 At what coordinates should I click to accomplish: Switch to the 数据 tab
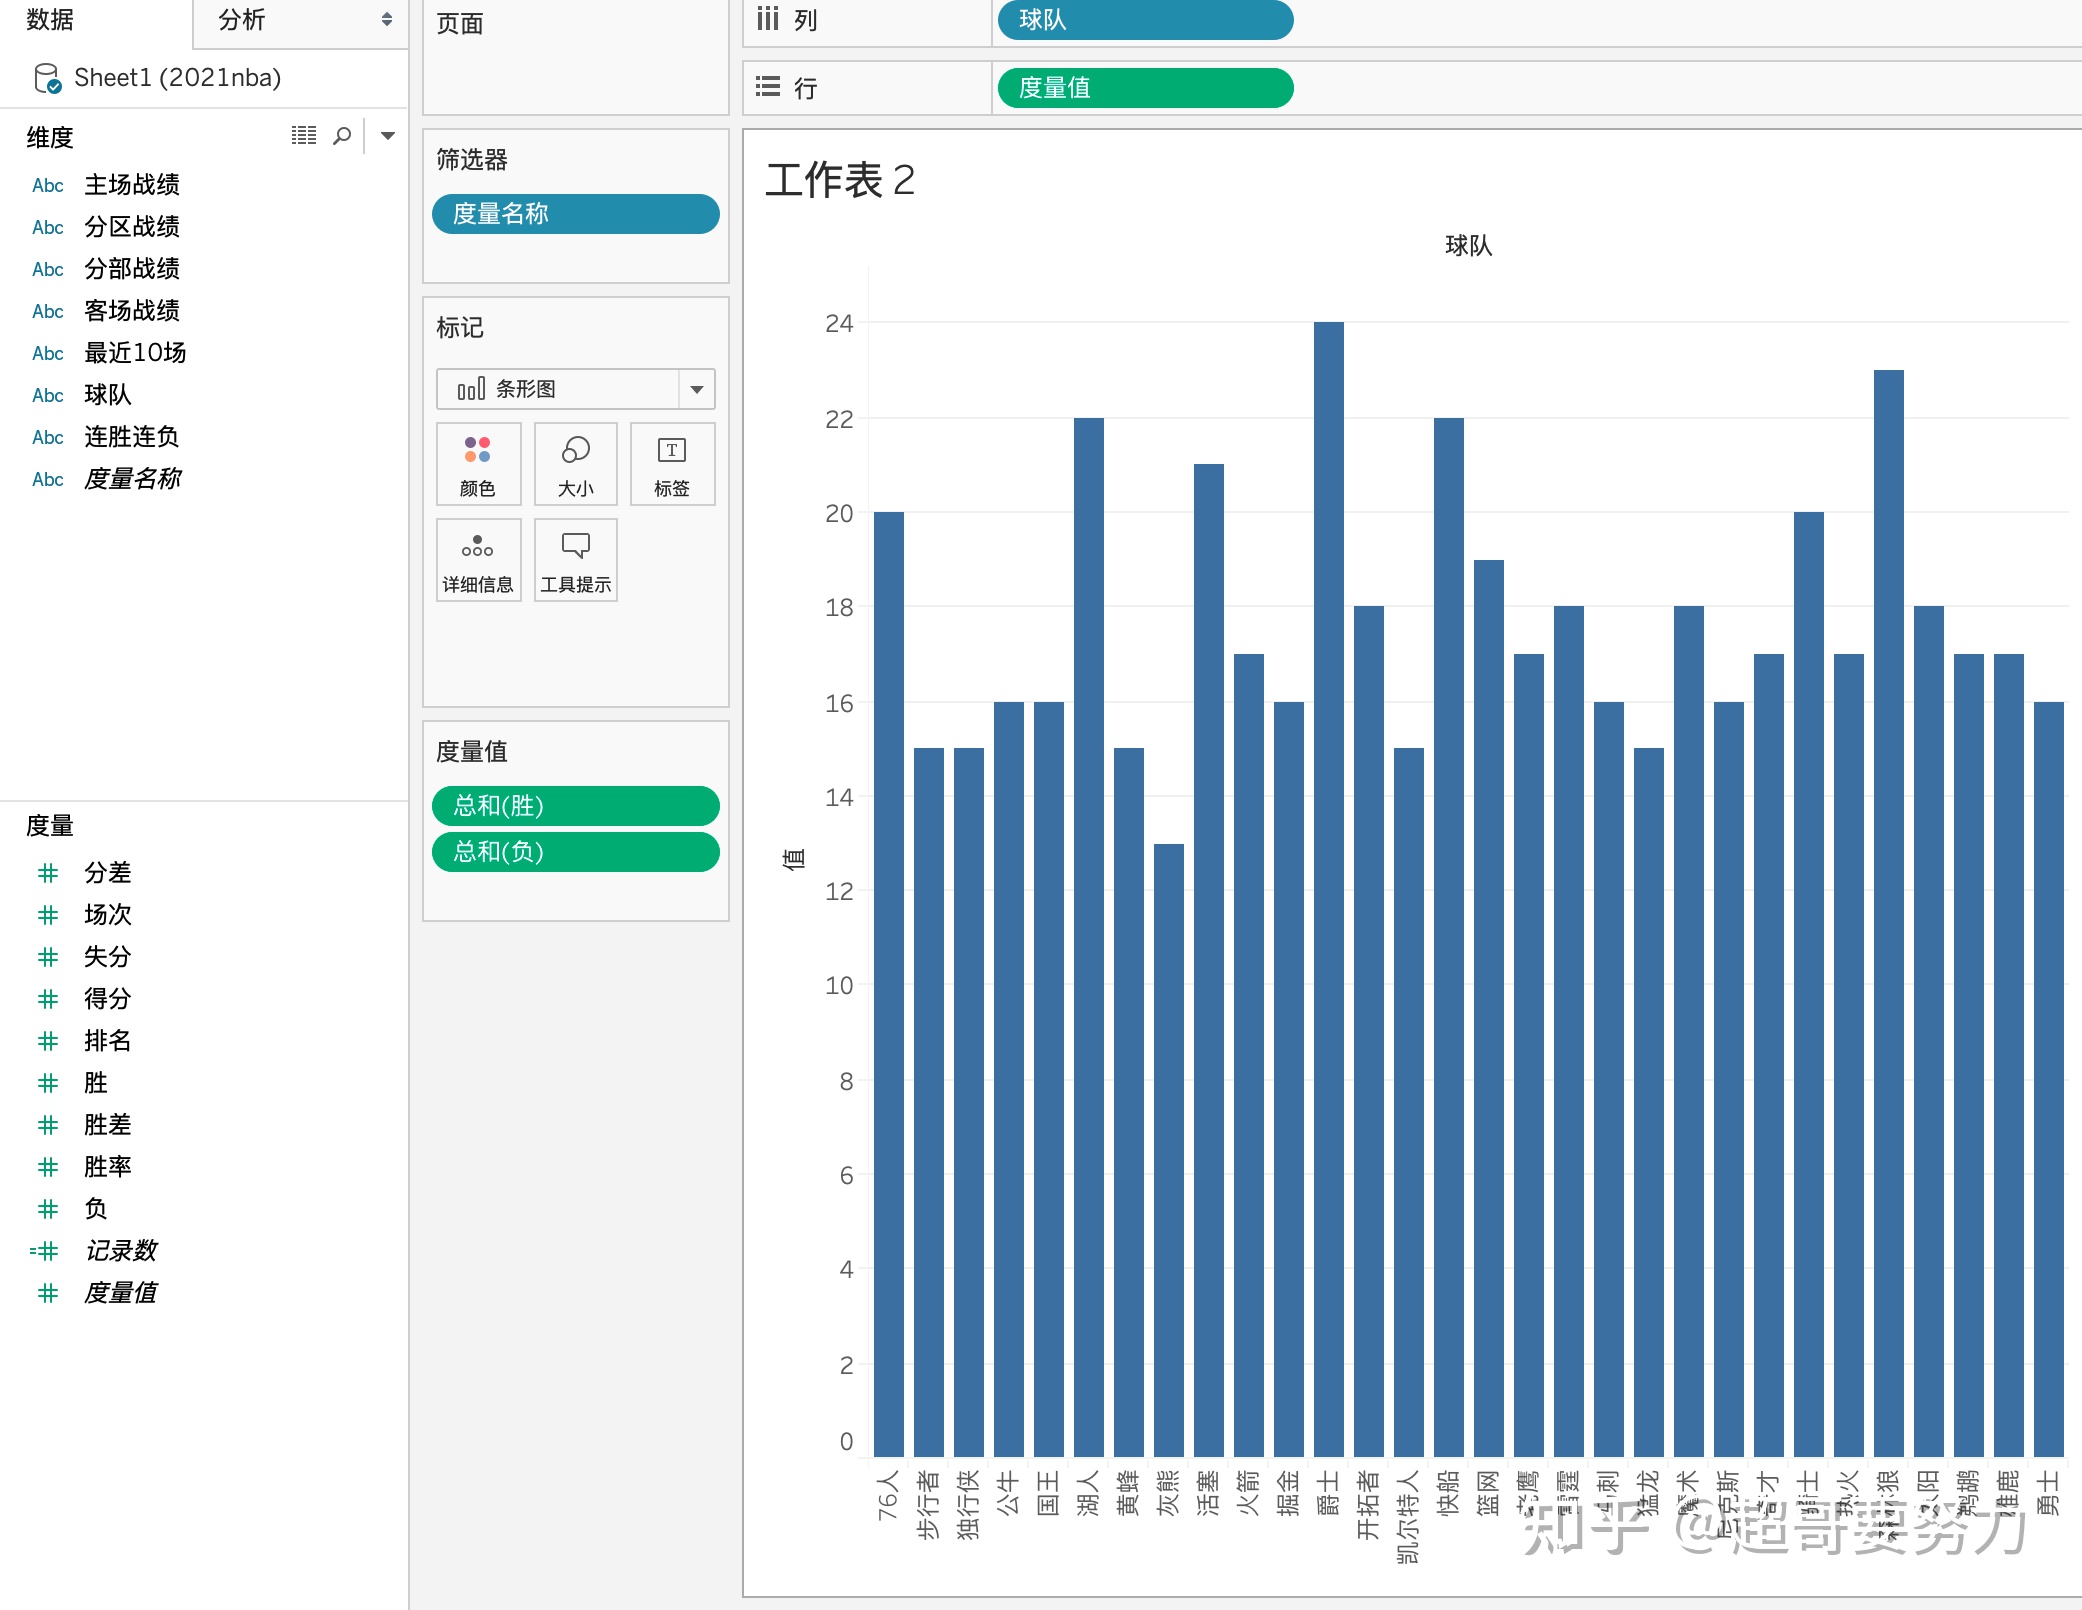tap(50, 19)
